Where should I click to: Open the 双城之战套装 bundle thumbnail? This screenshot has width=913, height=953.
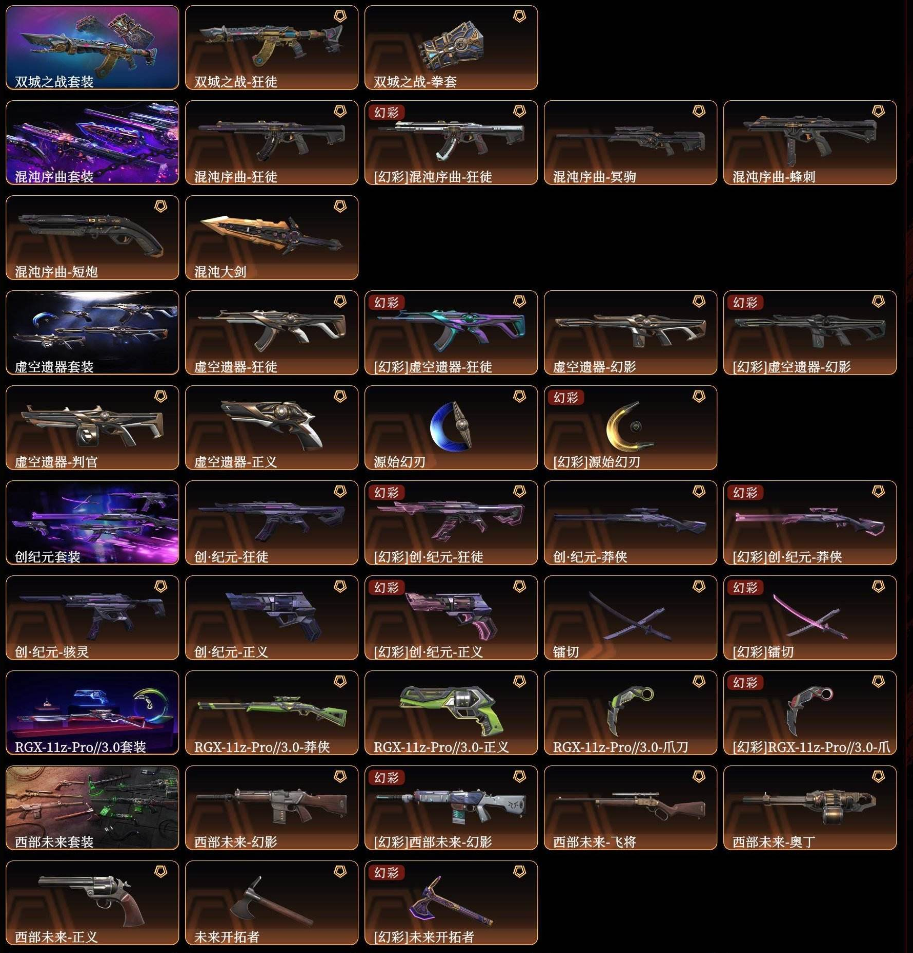pyautogui.click(x=92, y=47)
